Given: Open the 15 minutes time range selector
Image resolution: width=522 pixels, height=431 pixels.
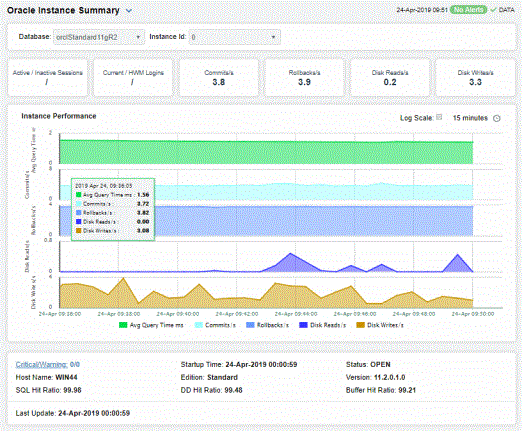Looking at the screenshot, I should (x=470, y=118).
